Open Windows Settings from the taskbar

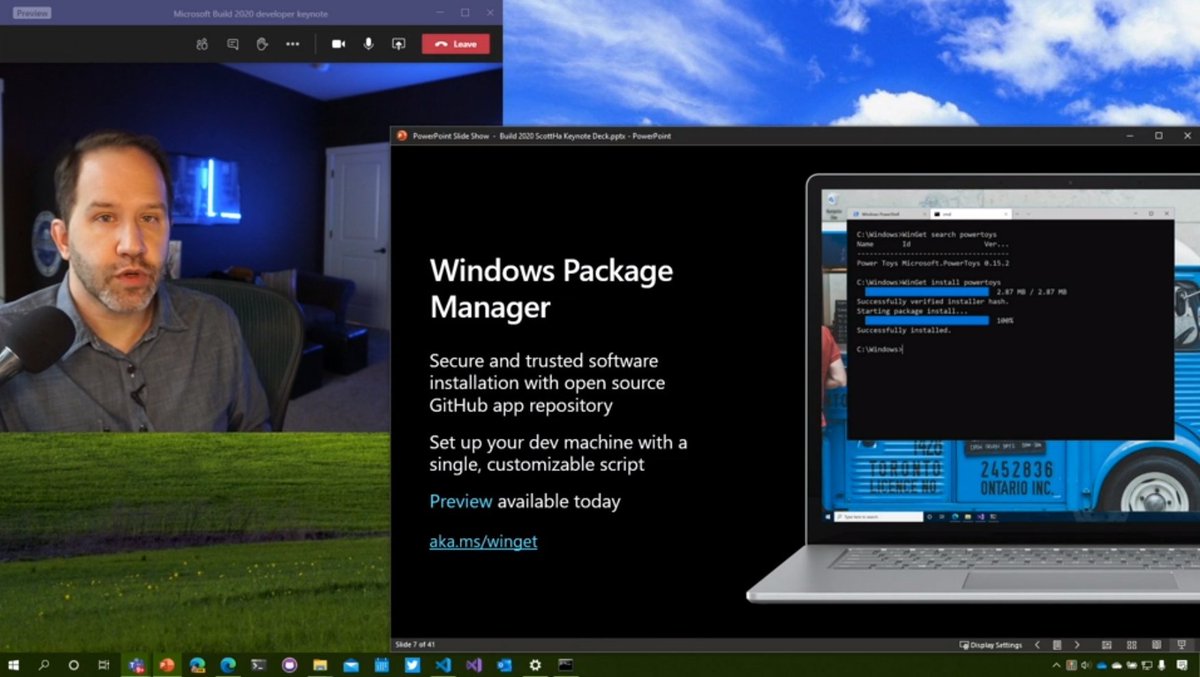pyautogui.click(x=534, y=664)
